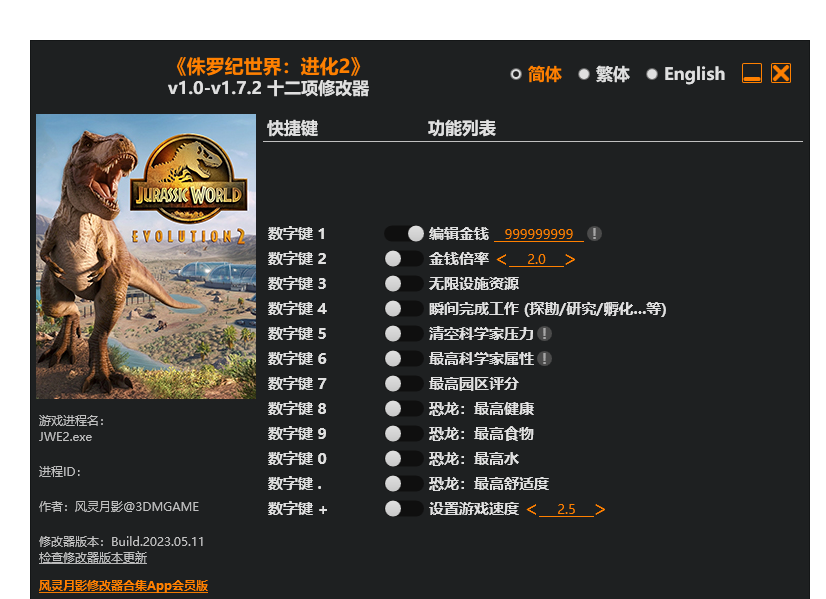The height and width of the screenshot is (599, 826).
Task: Open 检查修改器版本更新 link
Action: (x=93, y=558)
